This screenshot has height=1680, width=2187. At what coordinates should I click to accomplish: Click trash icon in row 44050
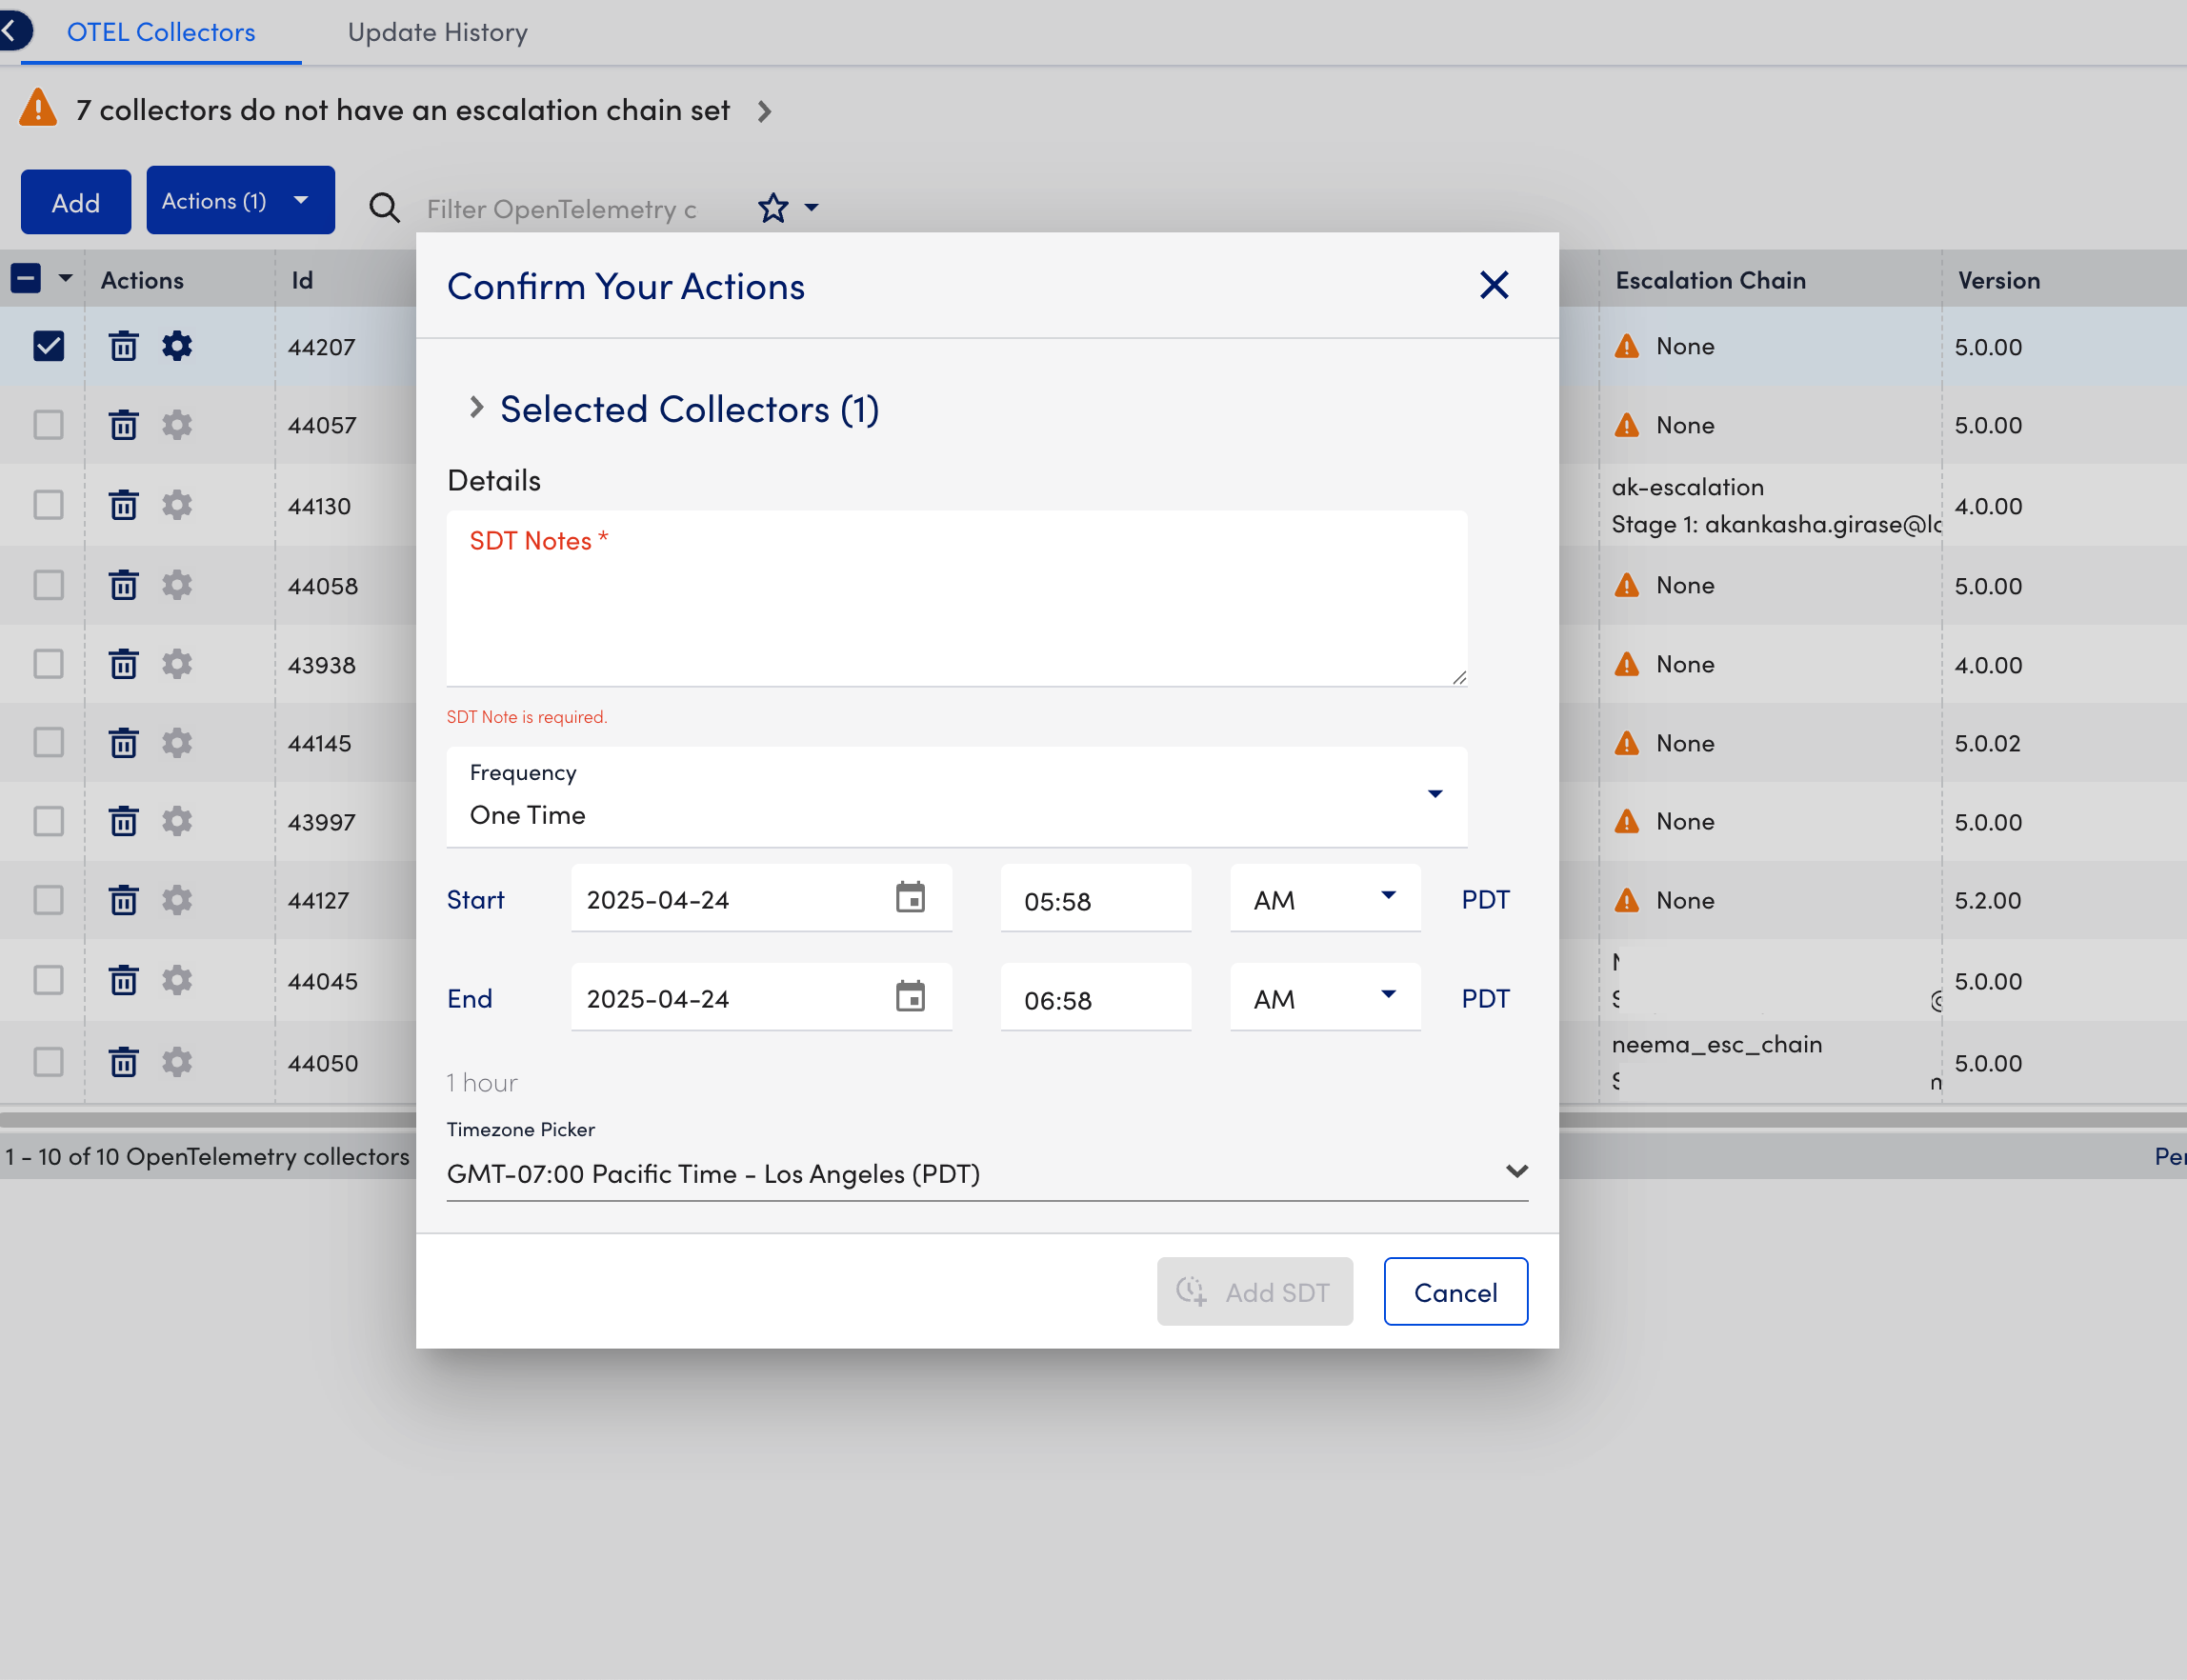tap(123, 1062)
